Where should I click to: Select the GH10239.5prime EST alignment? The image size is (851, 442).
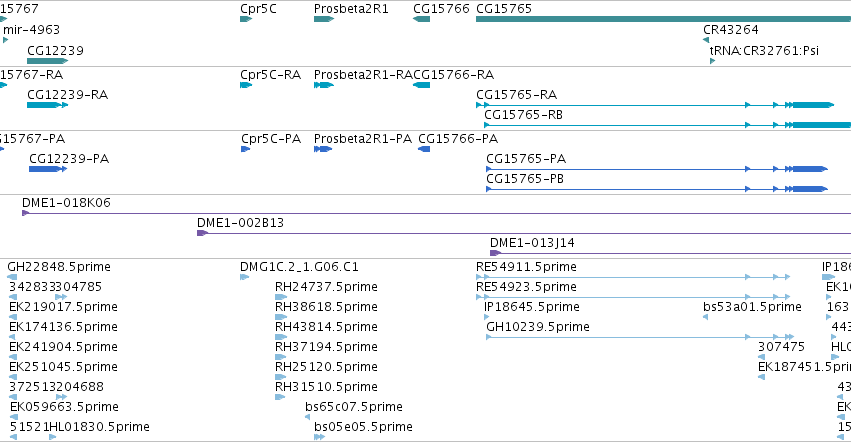640,337
